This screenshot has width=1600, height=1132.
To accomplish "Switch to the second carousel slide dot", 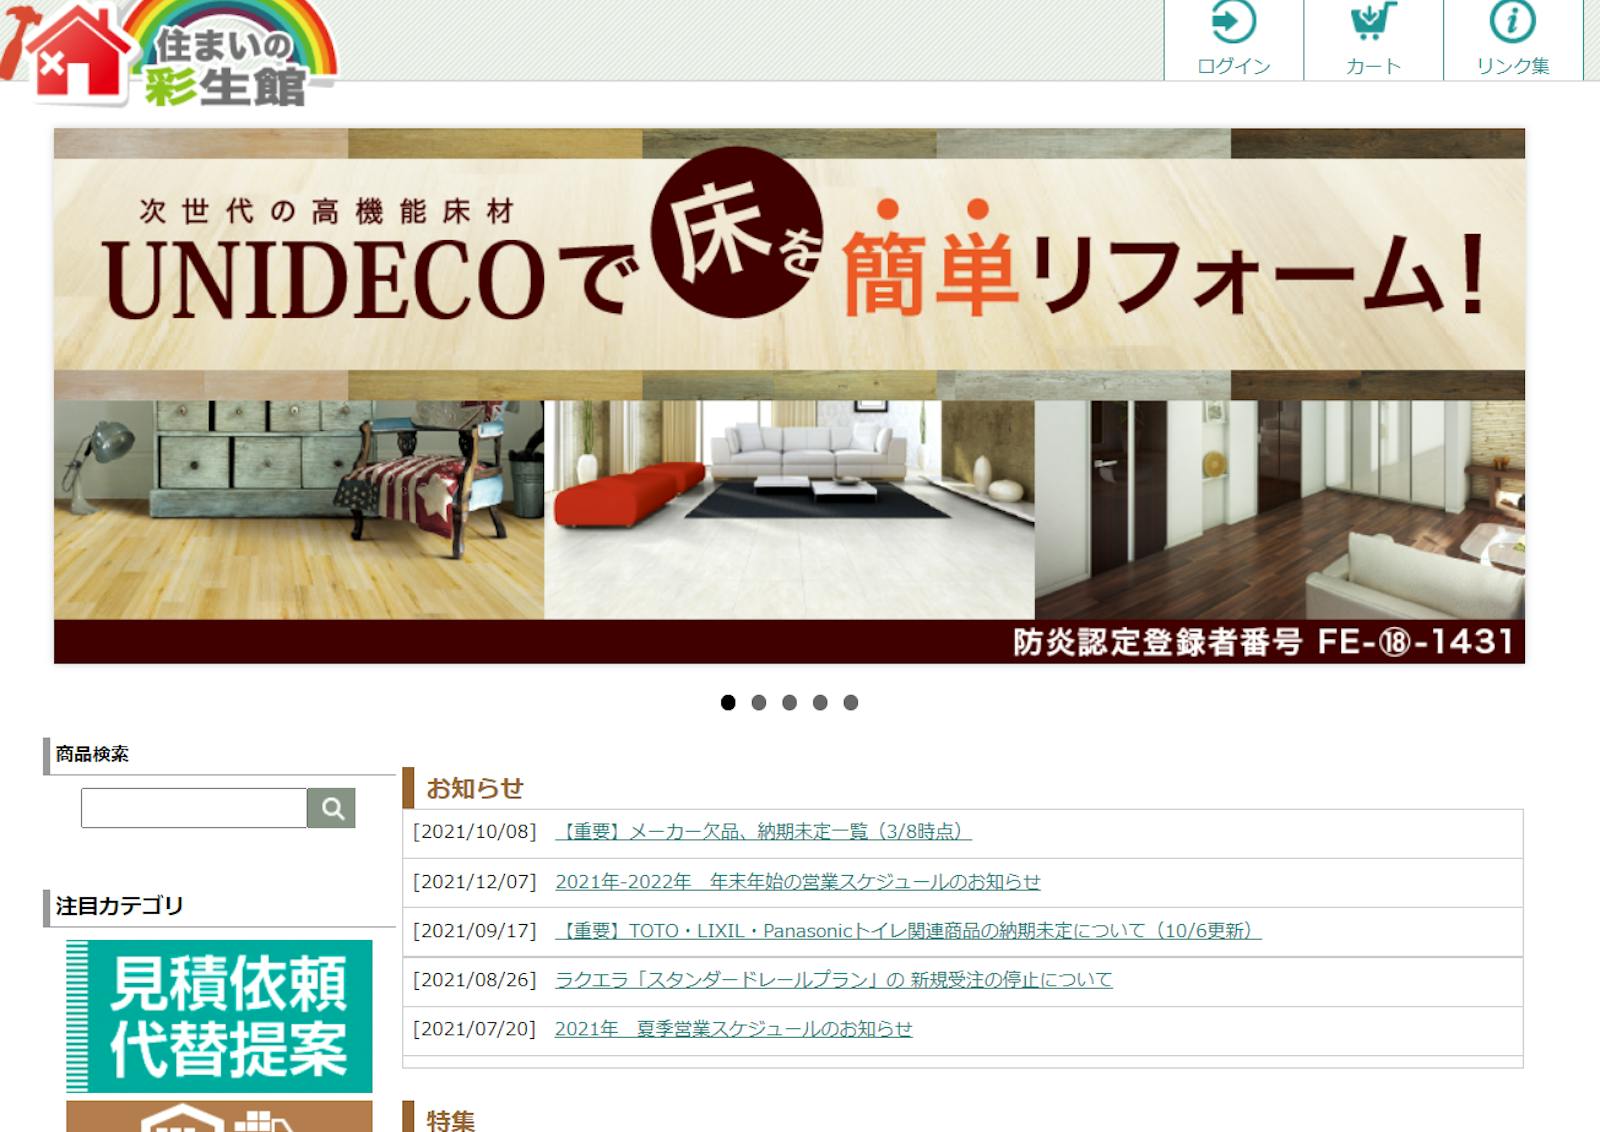I will tap(759, 703).
